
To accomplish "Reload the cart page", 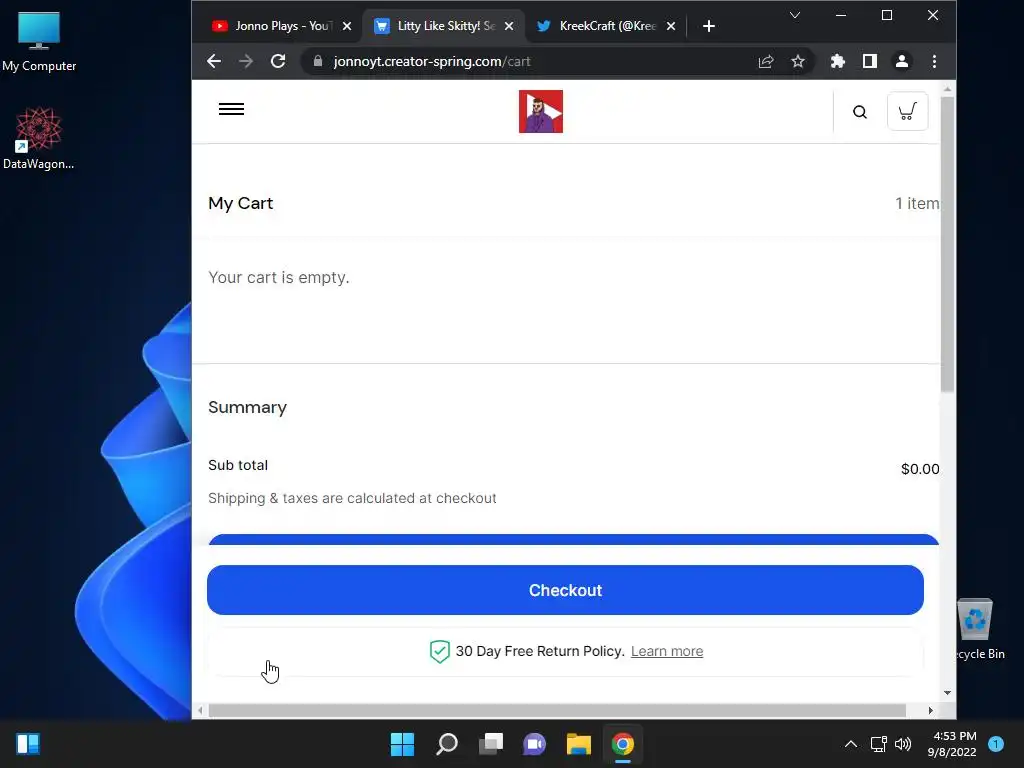I will (x=278, y=61).
